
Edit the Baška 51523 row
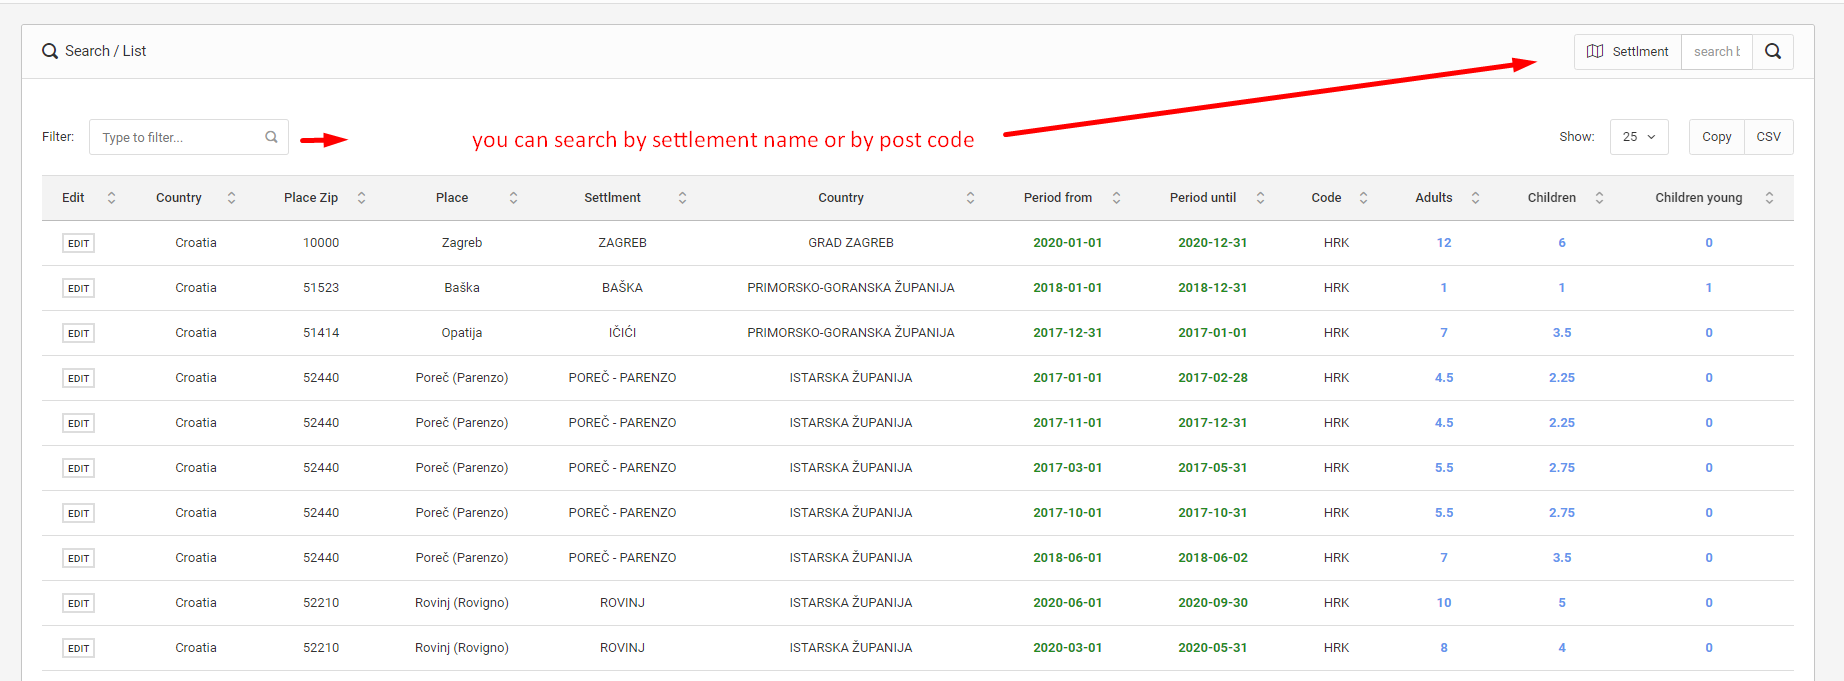click(78, 288)
